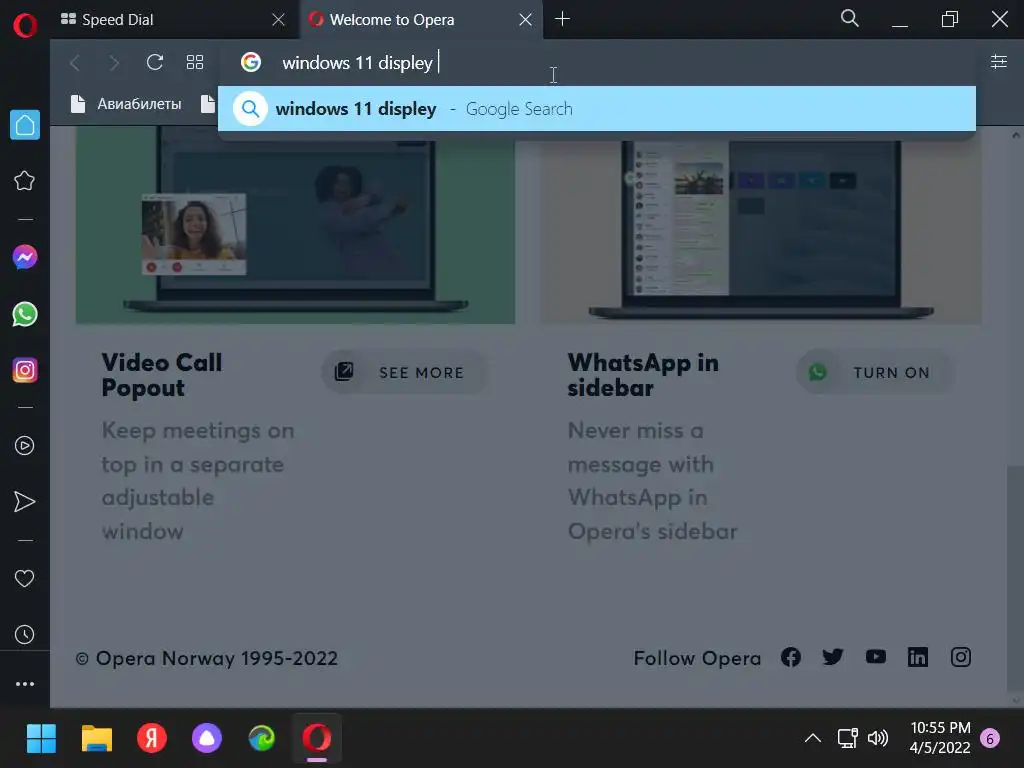Open My Flow arrow icon
The height and width of the screenshot is (768, 1024).
[25, 502]
